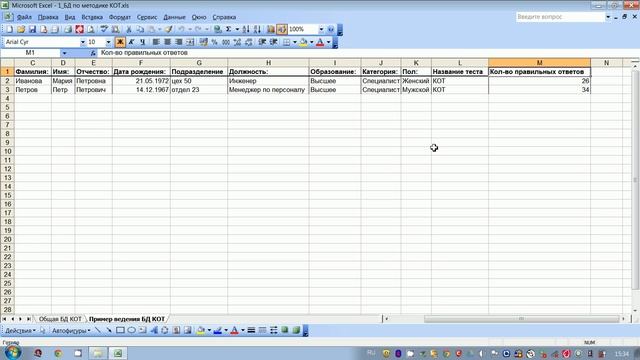Merge and center the selected cells
This screenshot has height=360, width=640.
190,42
